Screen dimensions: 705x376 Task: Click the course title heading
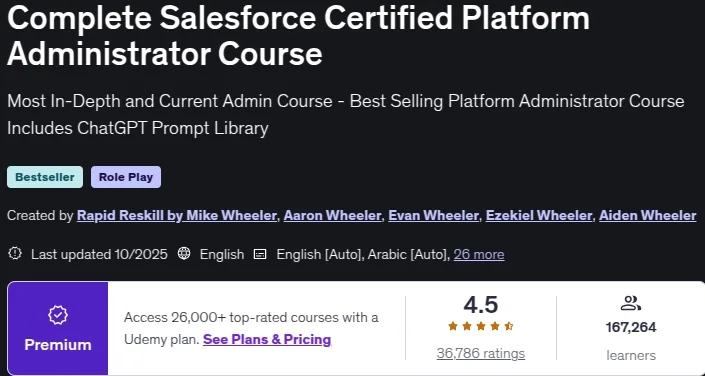click(x=298, y=36)
